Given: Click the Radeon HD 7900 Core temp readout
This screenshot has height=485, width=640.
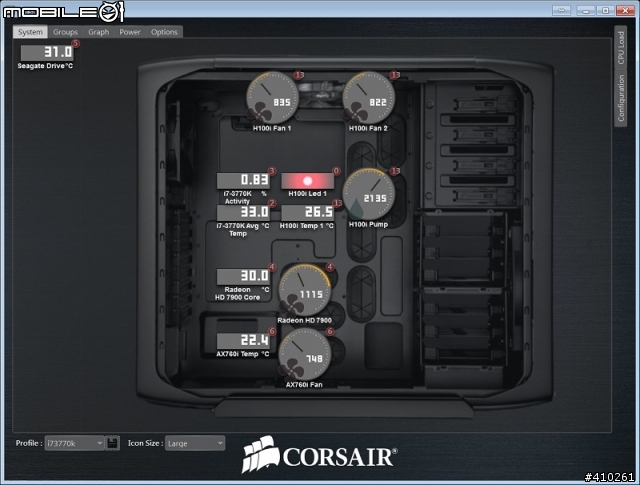Looking at the screenshot, I should point(243,276).
